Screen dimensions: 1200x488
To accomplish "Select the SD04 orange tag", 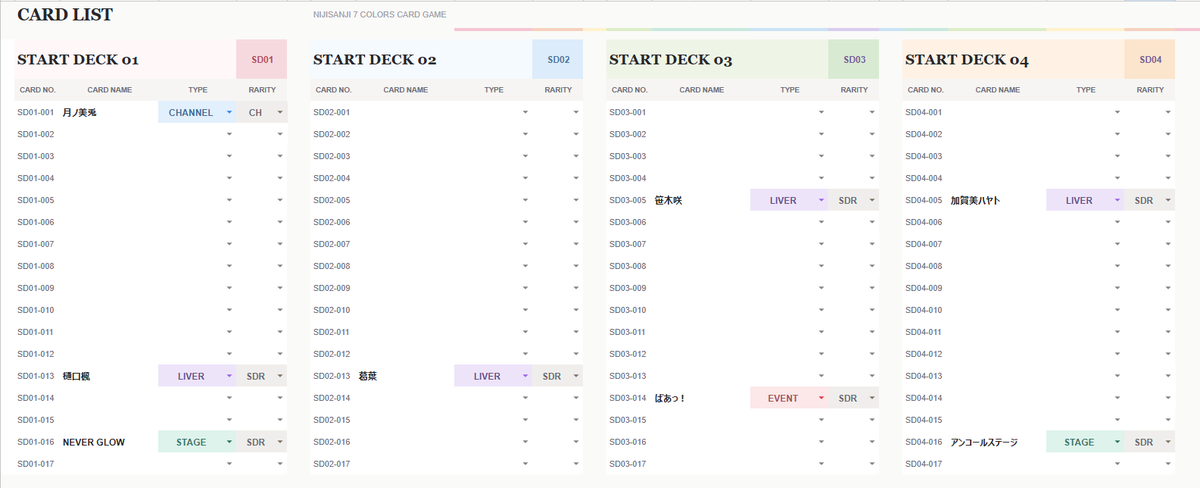I will tap(1150, 60).
